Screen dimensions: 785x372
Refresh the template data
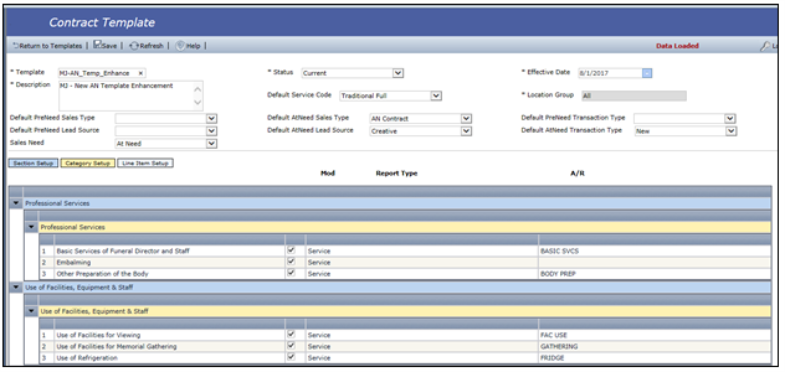click(x=147, y=46)
